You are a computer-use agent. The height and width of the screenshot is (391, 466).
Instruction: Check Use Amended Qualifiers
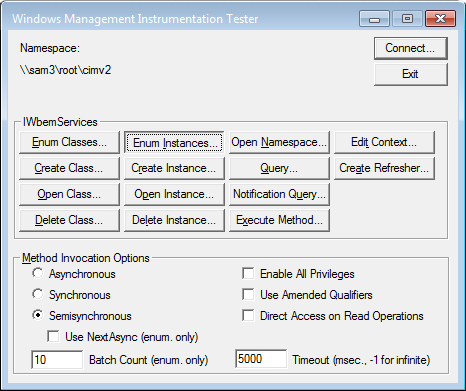coord(248,294)
